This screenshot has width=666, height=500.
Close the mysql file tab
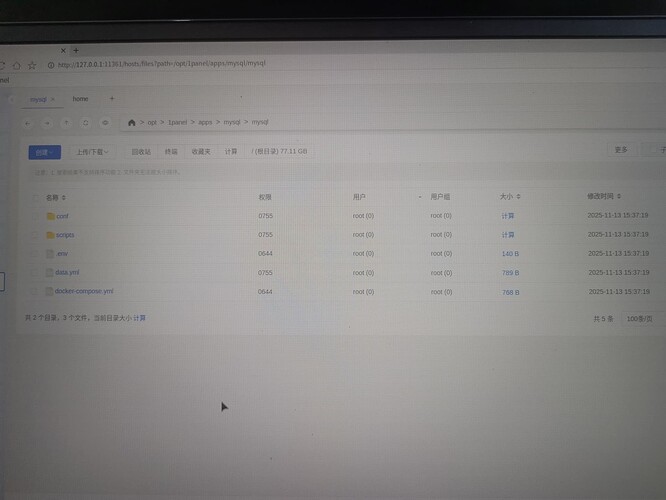pyautogui.click(x=53, y=100)
